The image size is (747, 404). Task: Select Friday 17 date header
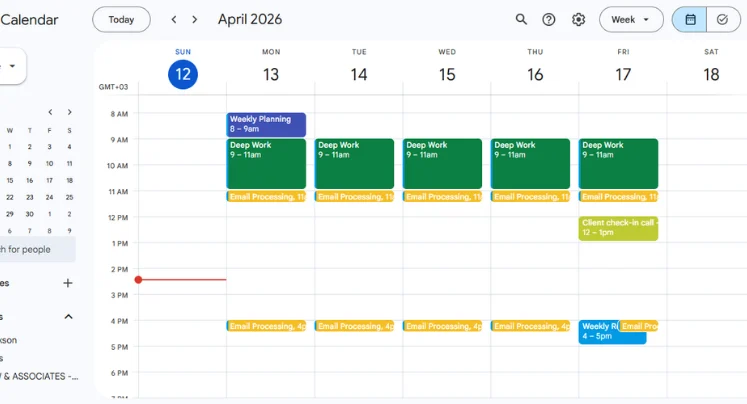[623, 74]
